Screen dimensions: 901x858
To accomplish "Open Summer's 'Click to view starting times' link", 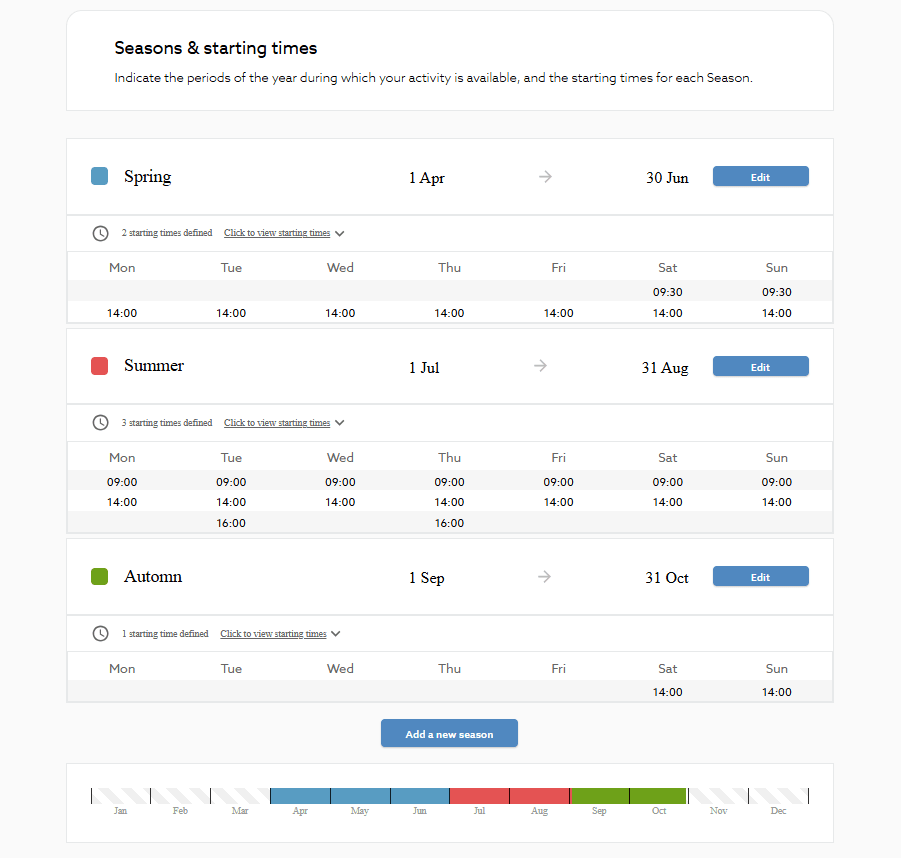I will (x=277, y=422).
